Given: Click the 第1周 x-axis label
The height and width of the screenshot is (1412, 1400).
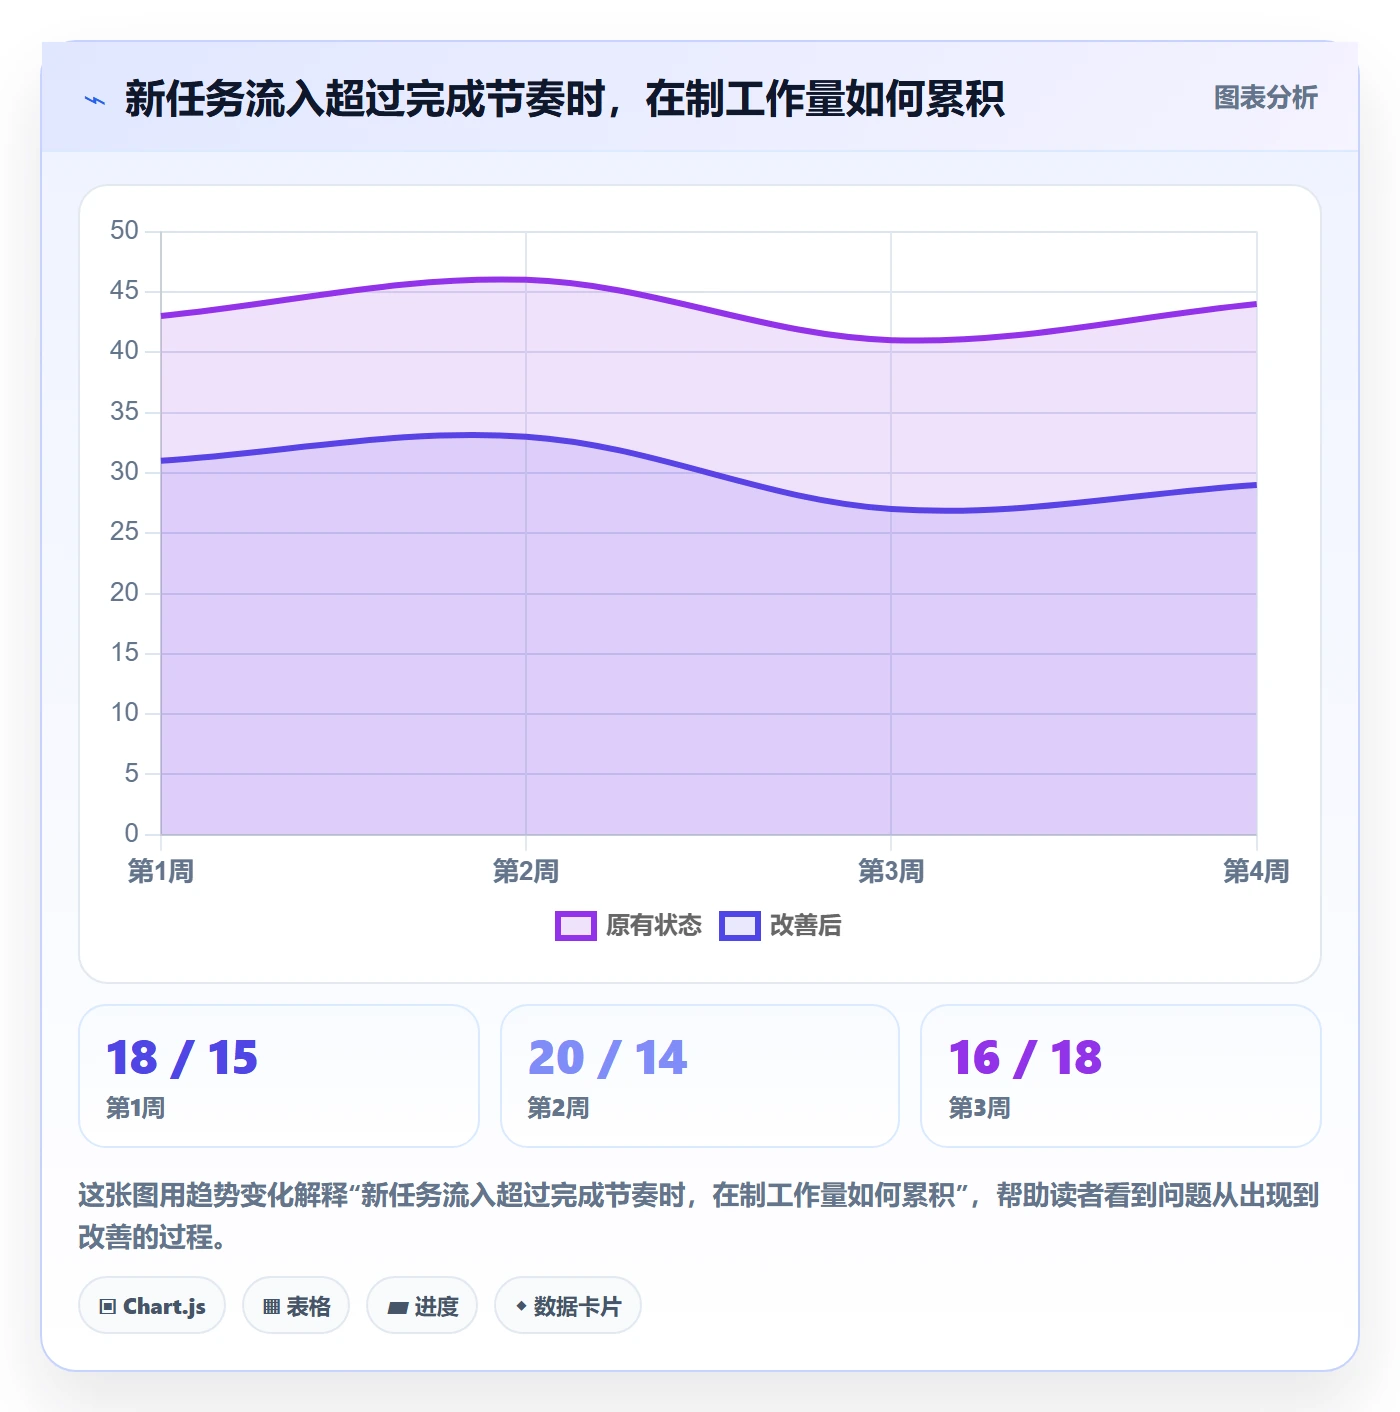Looking at the screenshot, I should pos(160,871).
